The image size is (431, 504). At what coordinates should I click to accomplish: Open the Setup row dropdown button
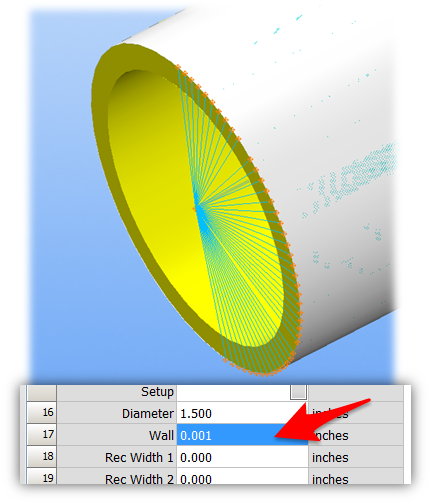[x=298, y=392]
